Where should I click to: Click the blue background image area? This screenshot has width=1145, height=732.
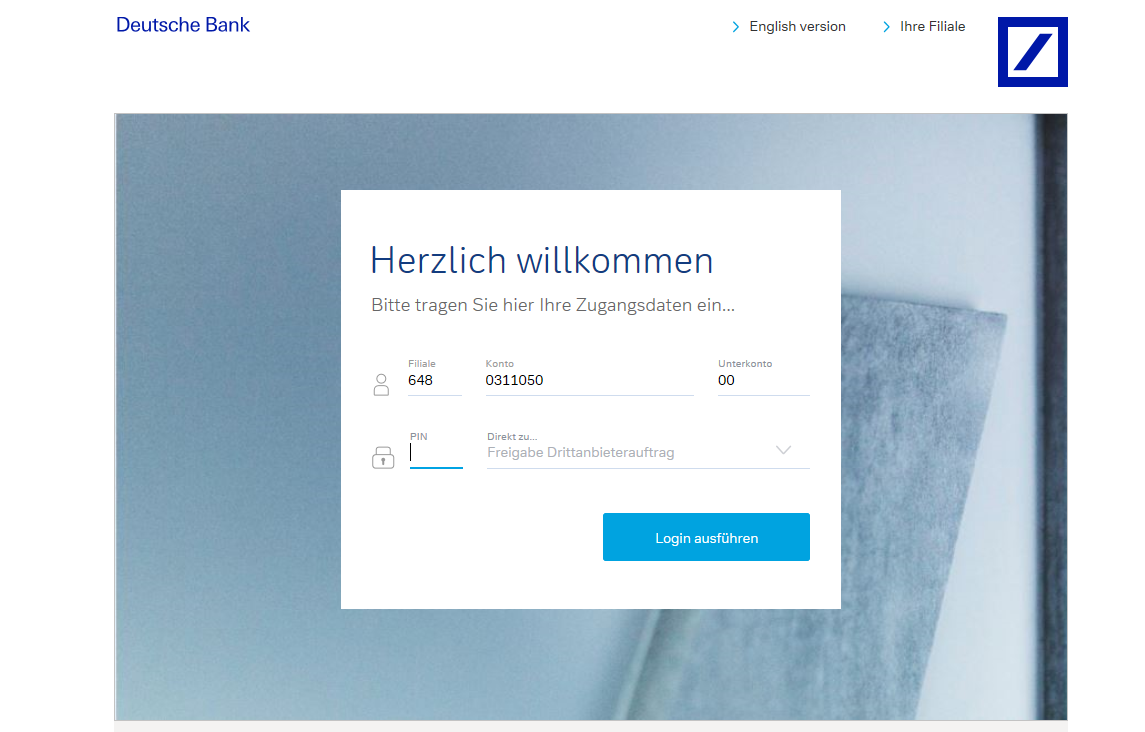[226, 416]
